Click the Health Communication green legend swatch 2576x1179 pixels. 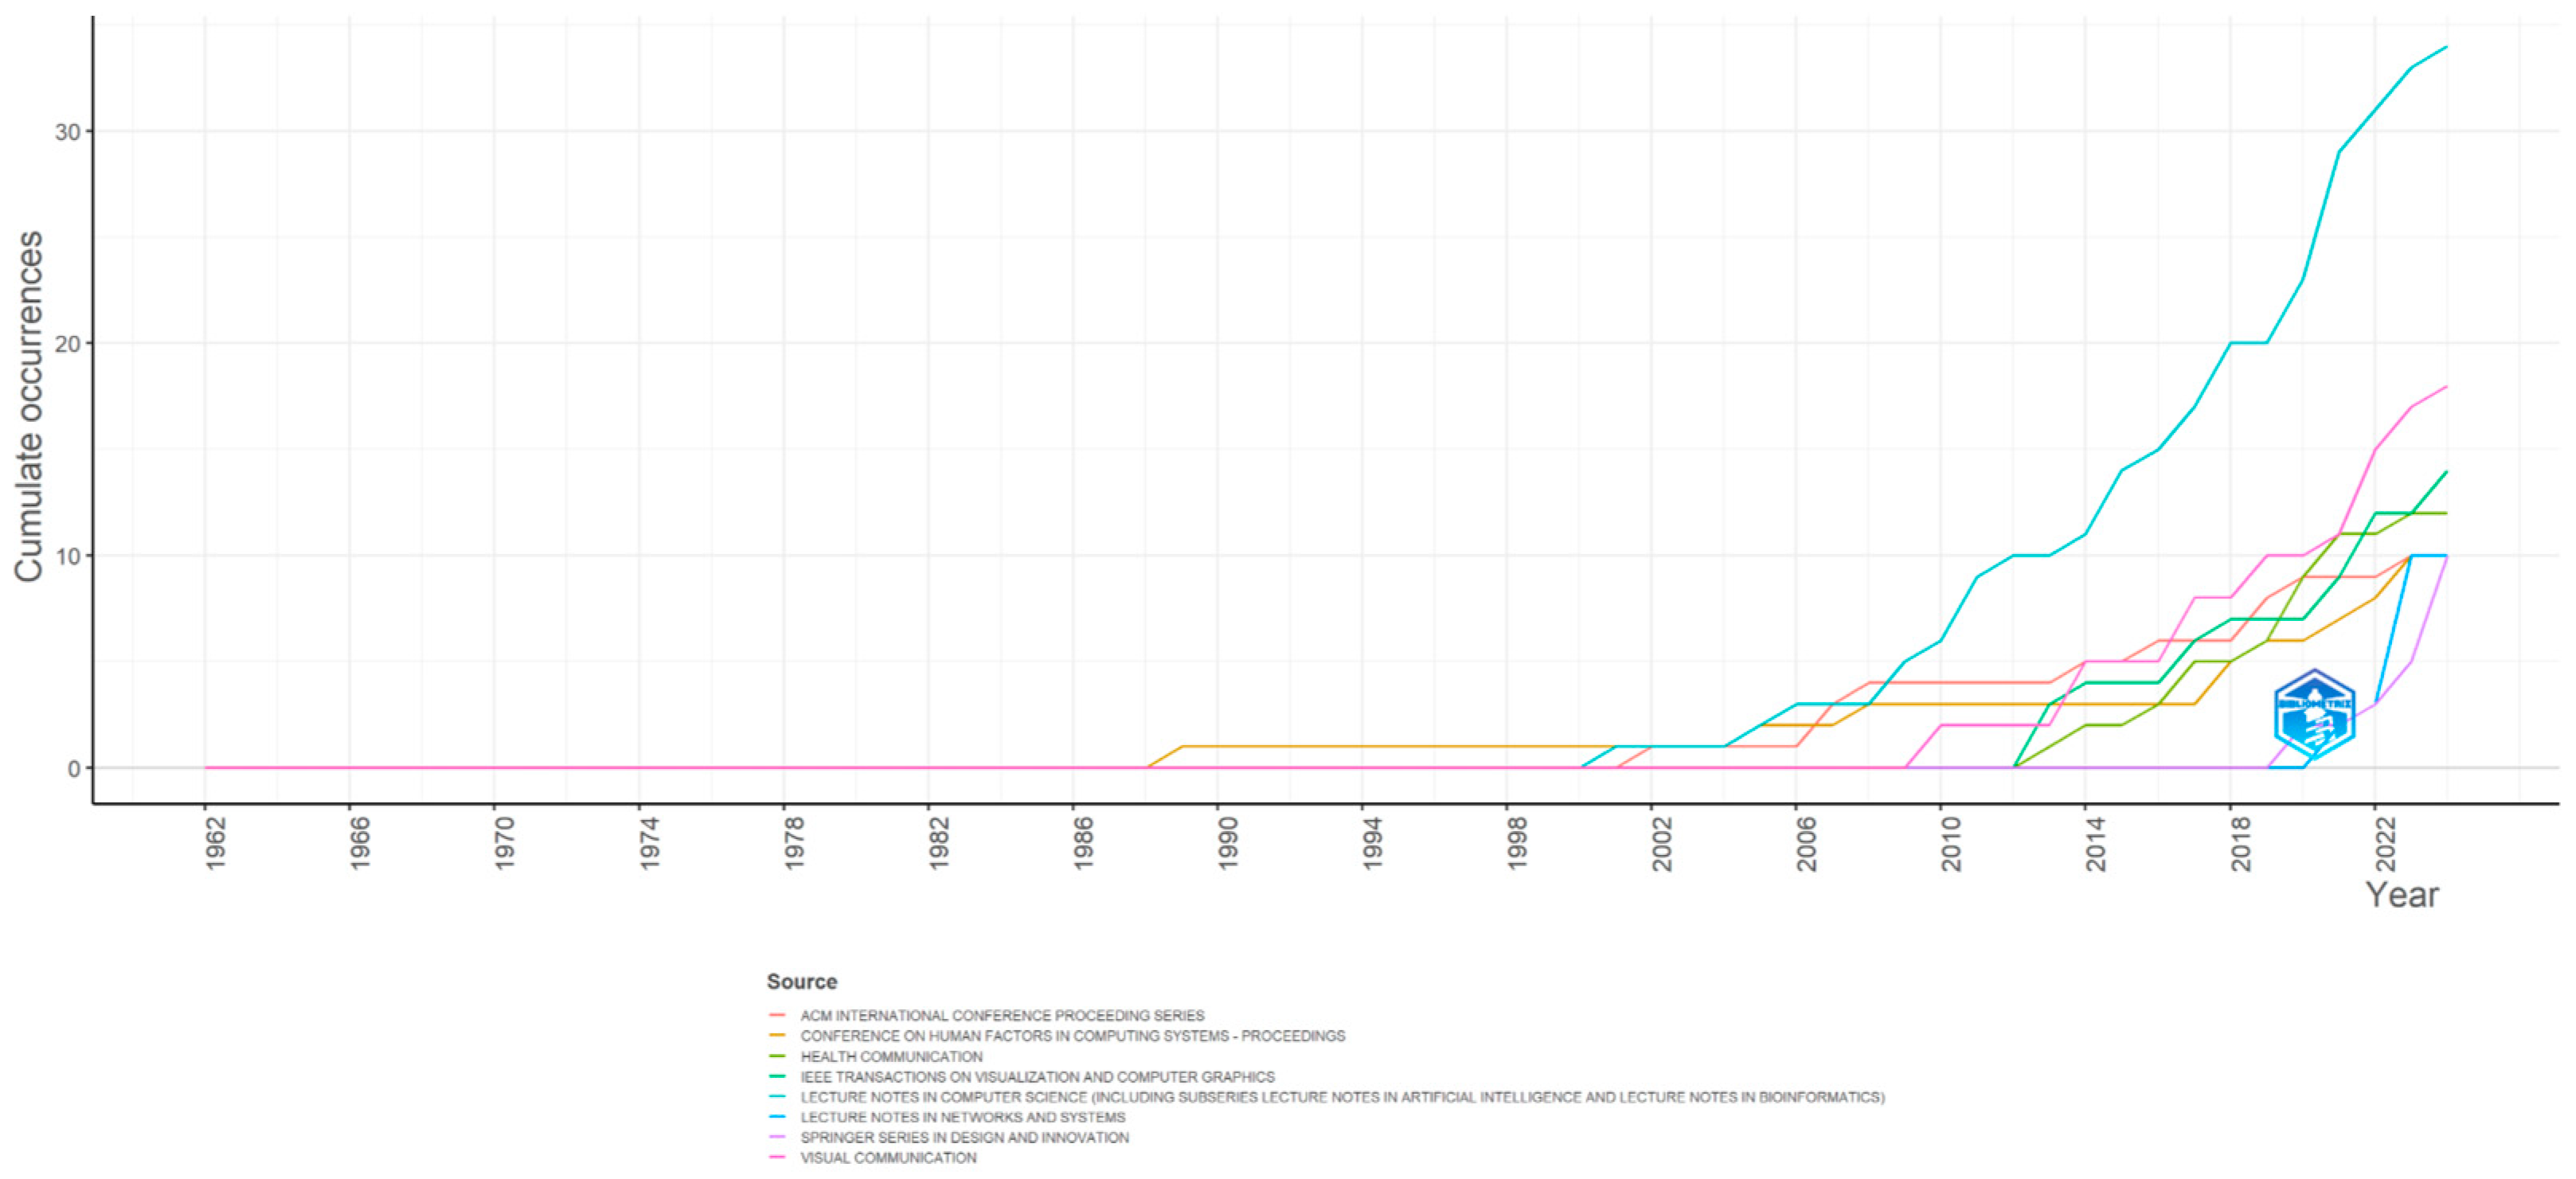click(x=777, y=1056)
